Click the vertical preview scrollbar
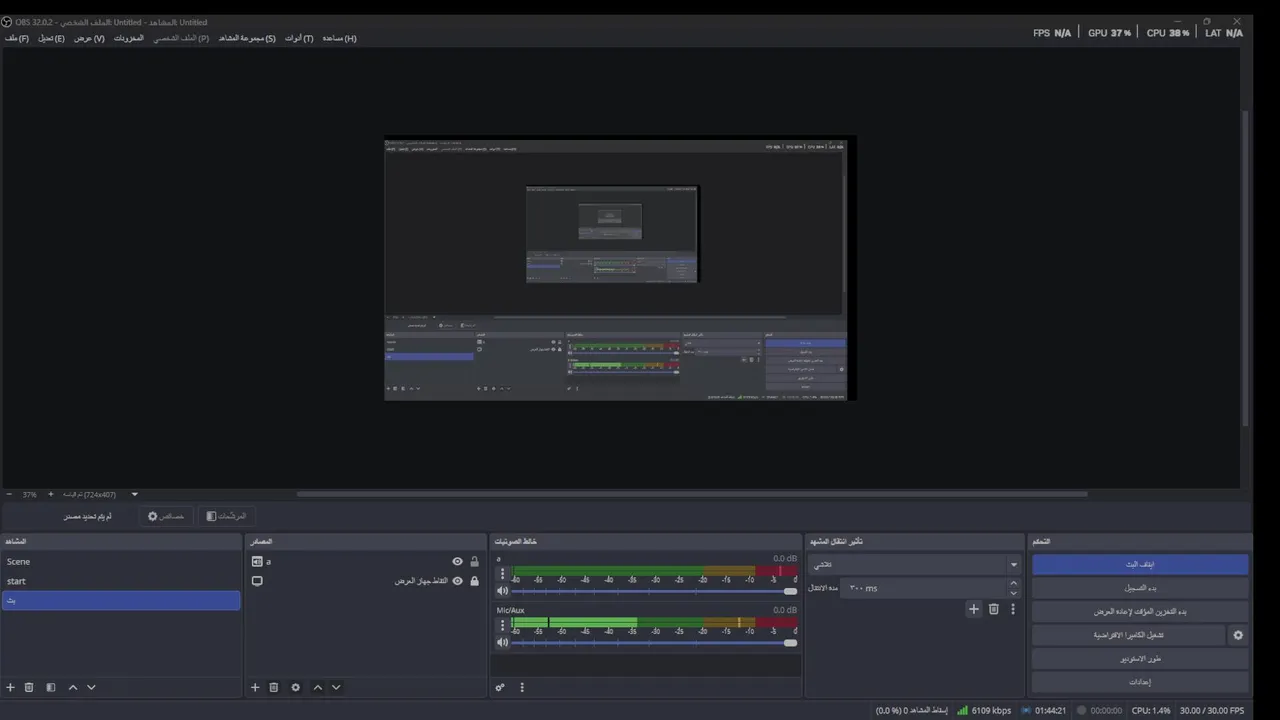1280x720 pixels. point(1245,268)
